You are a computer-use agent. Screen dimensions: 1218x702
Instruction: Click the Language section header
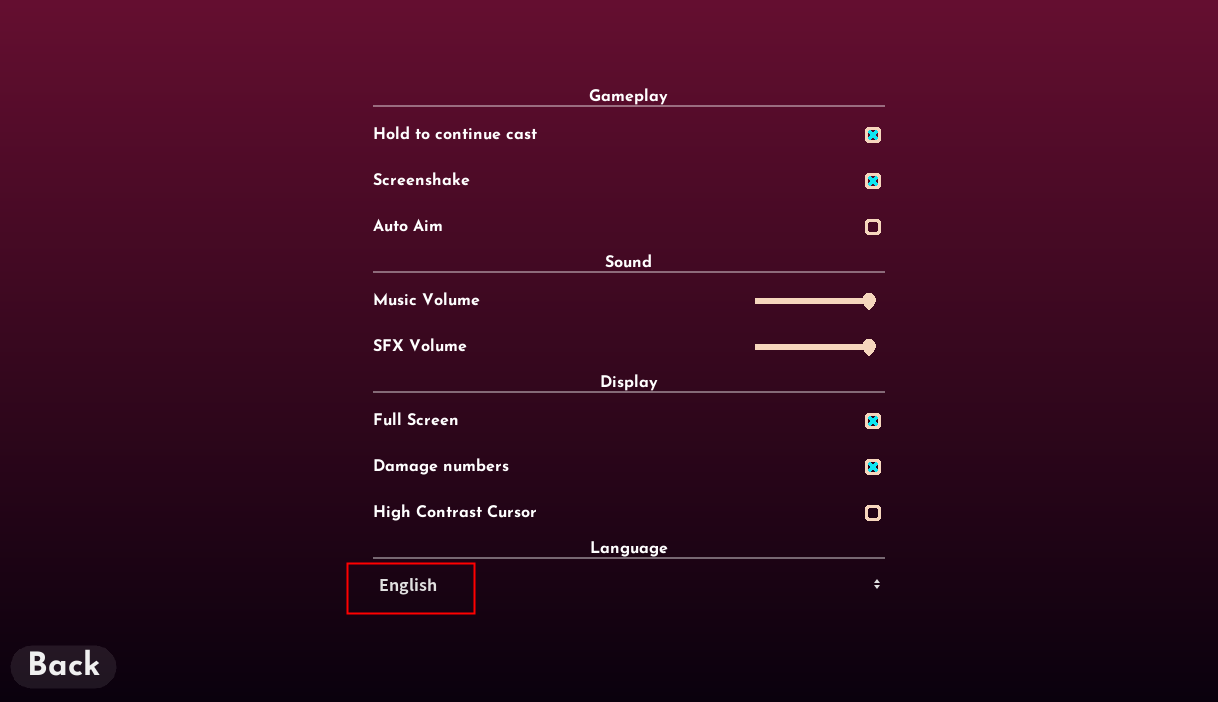[629, 548]
